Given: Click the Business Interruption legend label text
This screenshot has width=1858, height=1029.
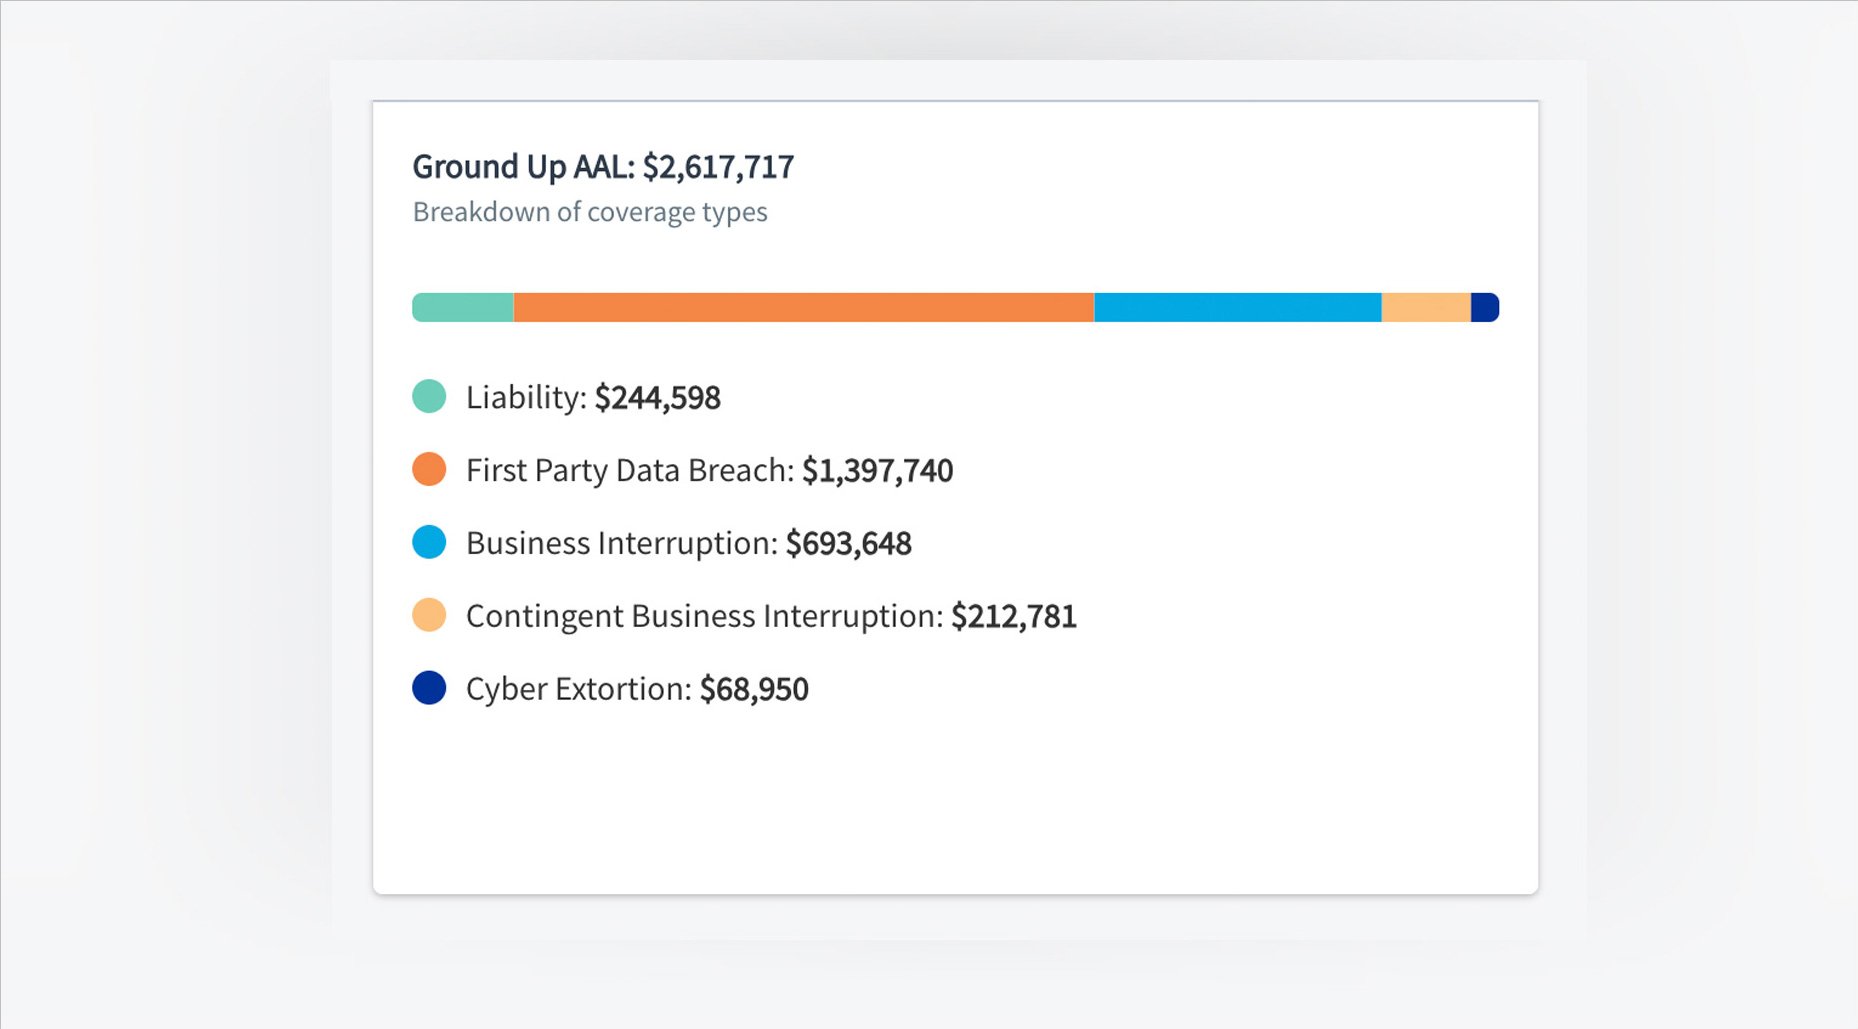Looking at the screenshot, I should 621,543.
